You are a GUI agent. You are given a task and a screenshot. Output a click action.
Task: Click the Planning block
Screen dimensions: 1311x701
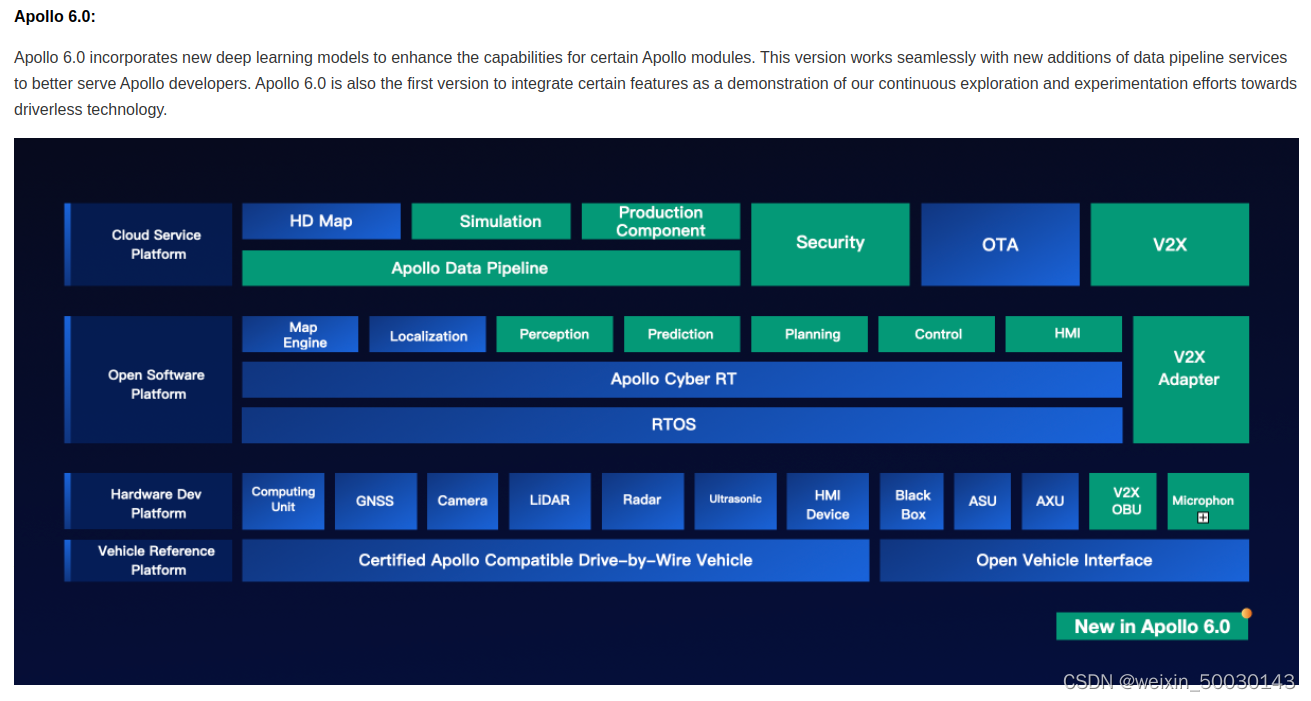[809, 334]
